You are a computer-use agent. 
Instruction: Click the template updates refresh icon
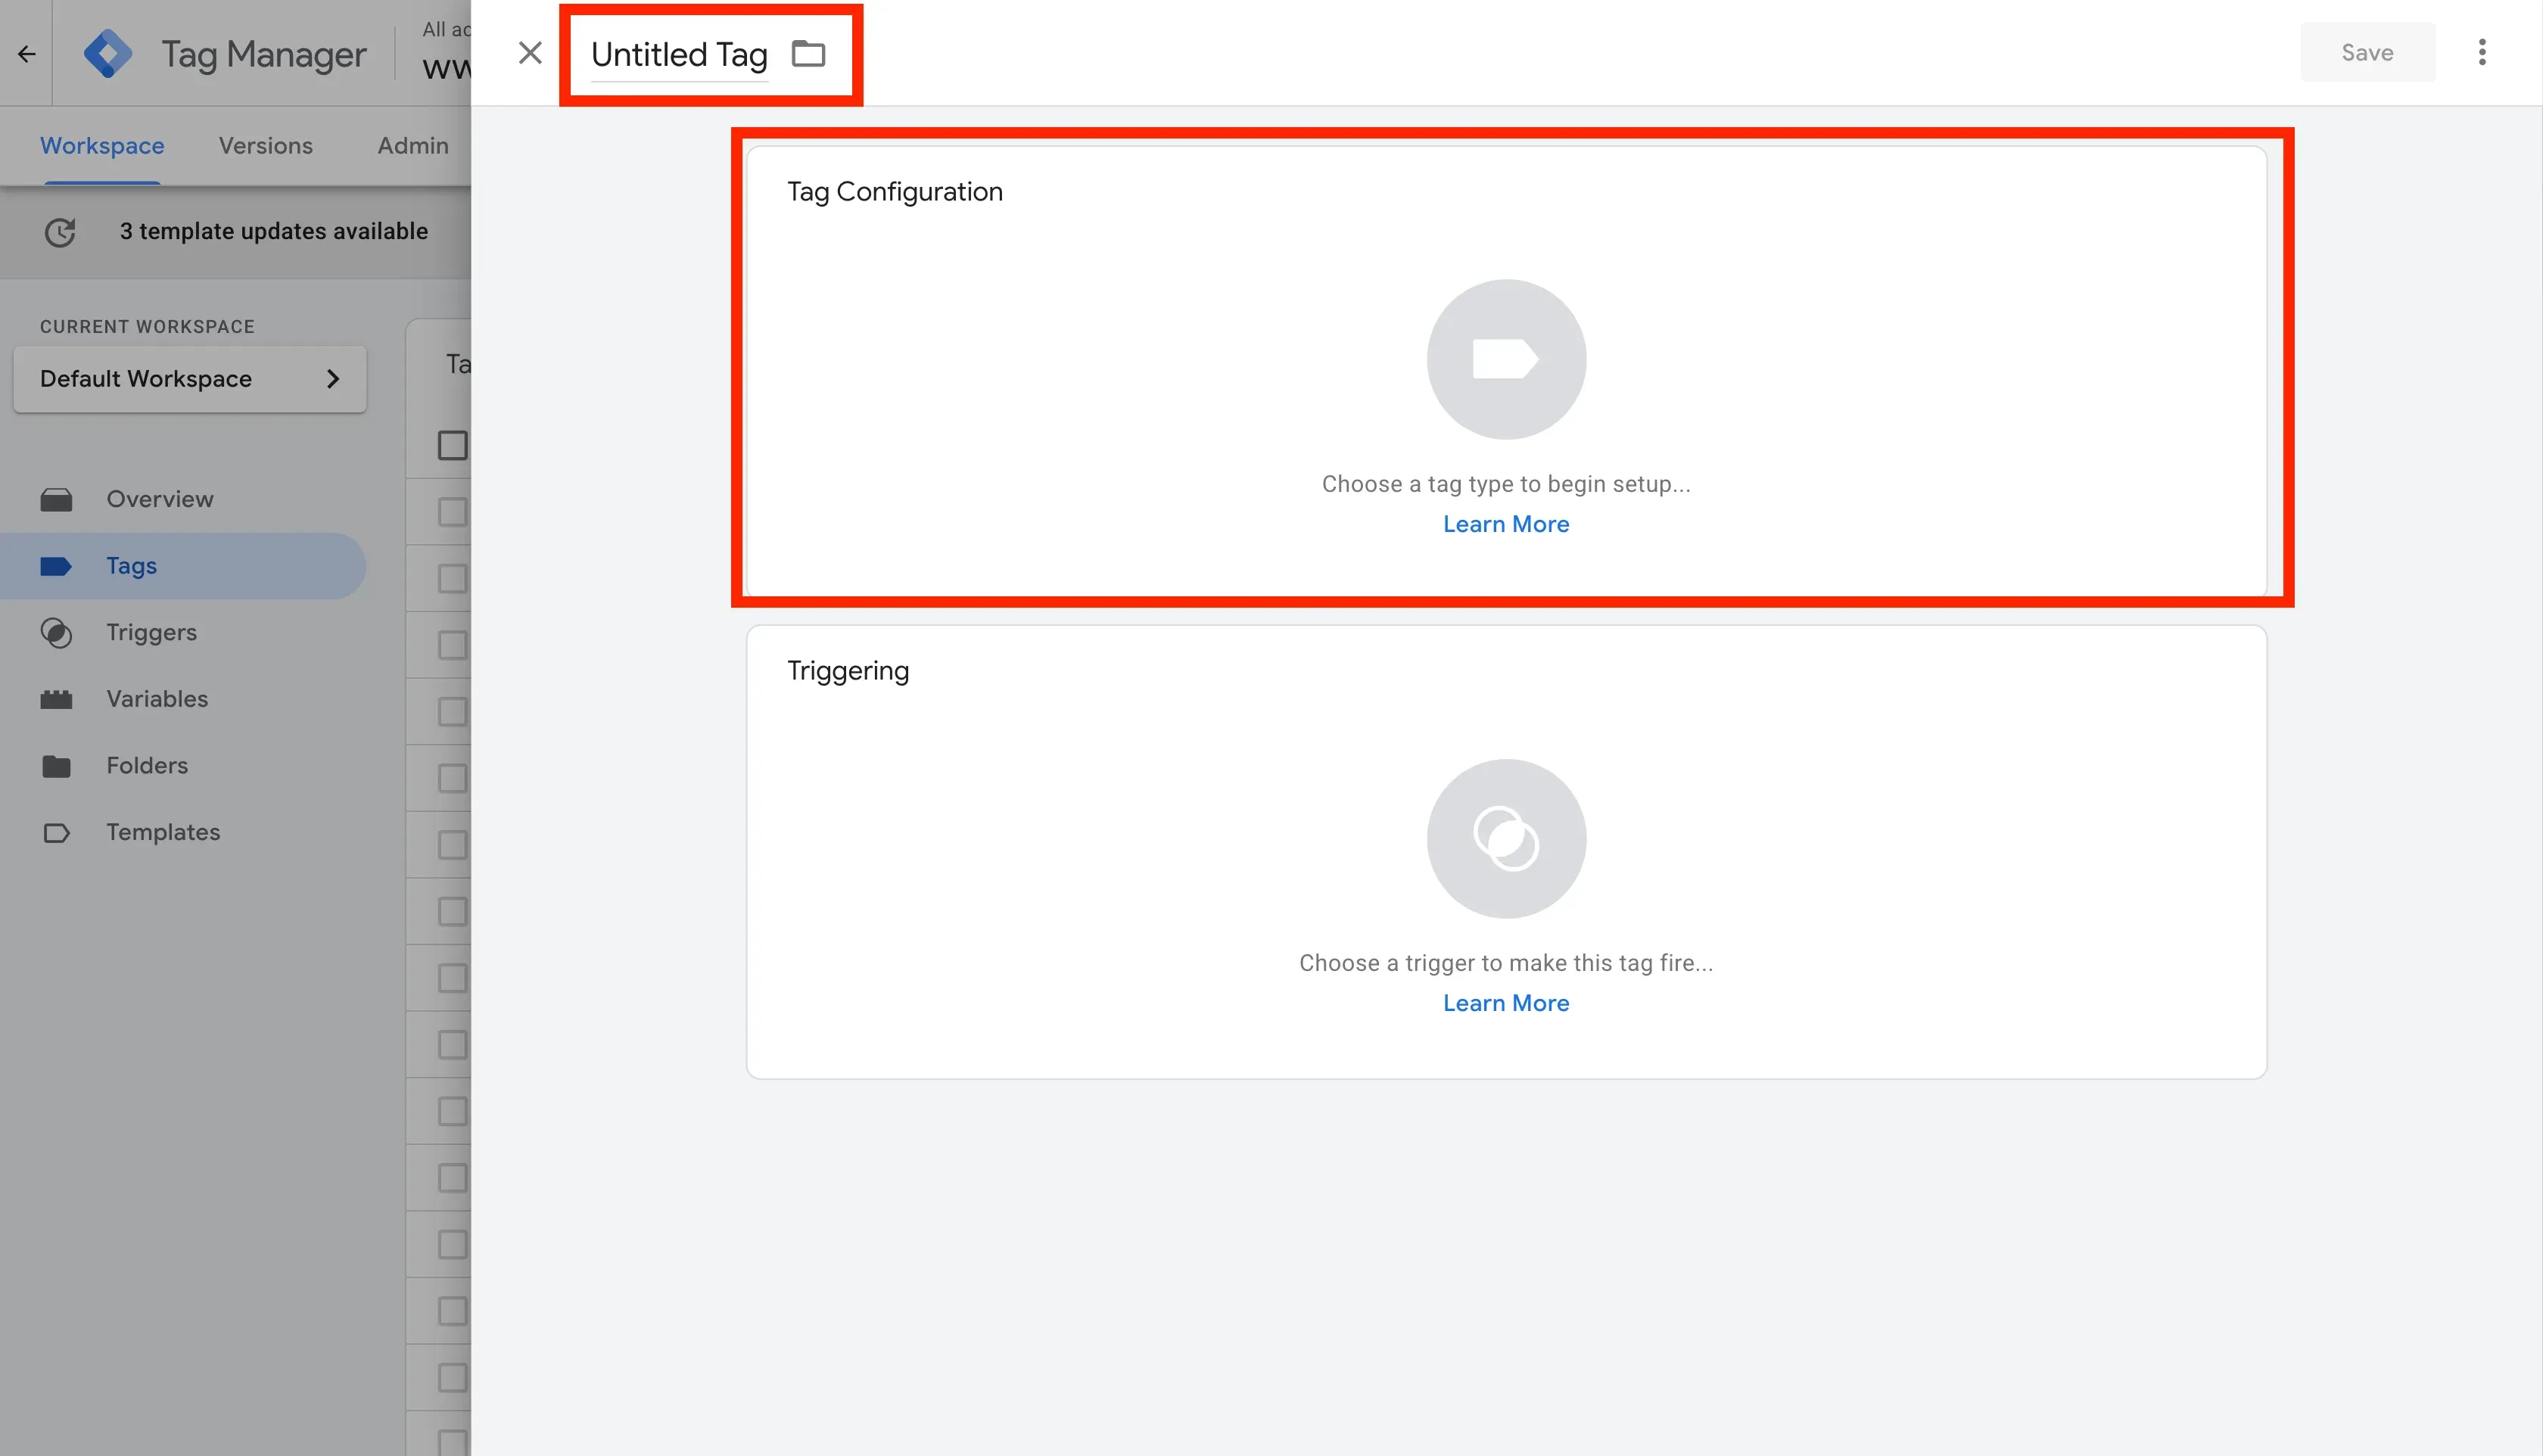[x=60, y=232]
